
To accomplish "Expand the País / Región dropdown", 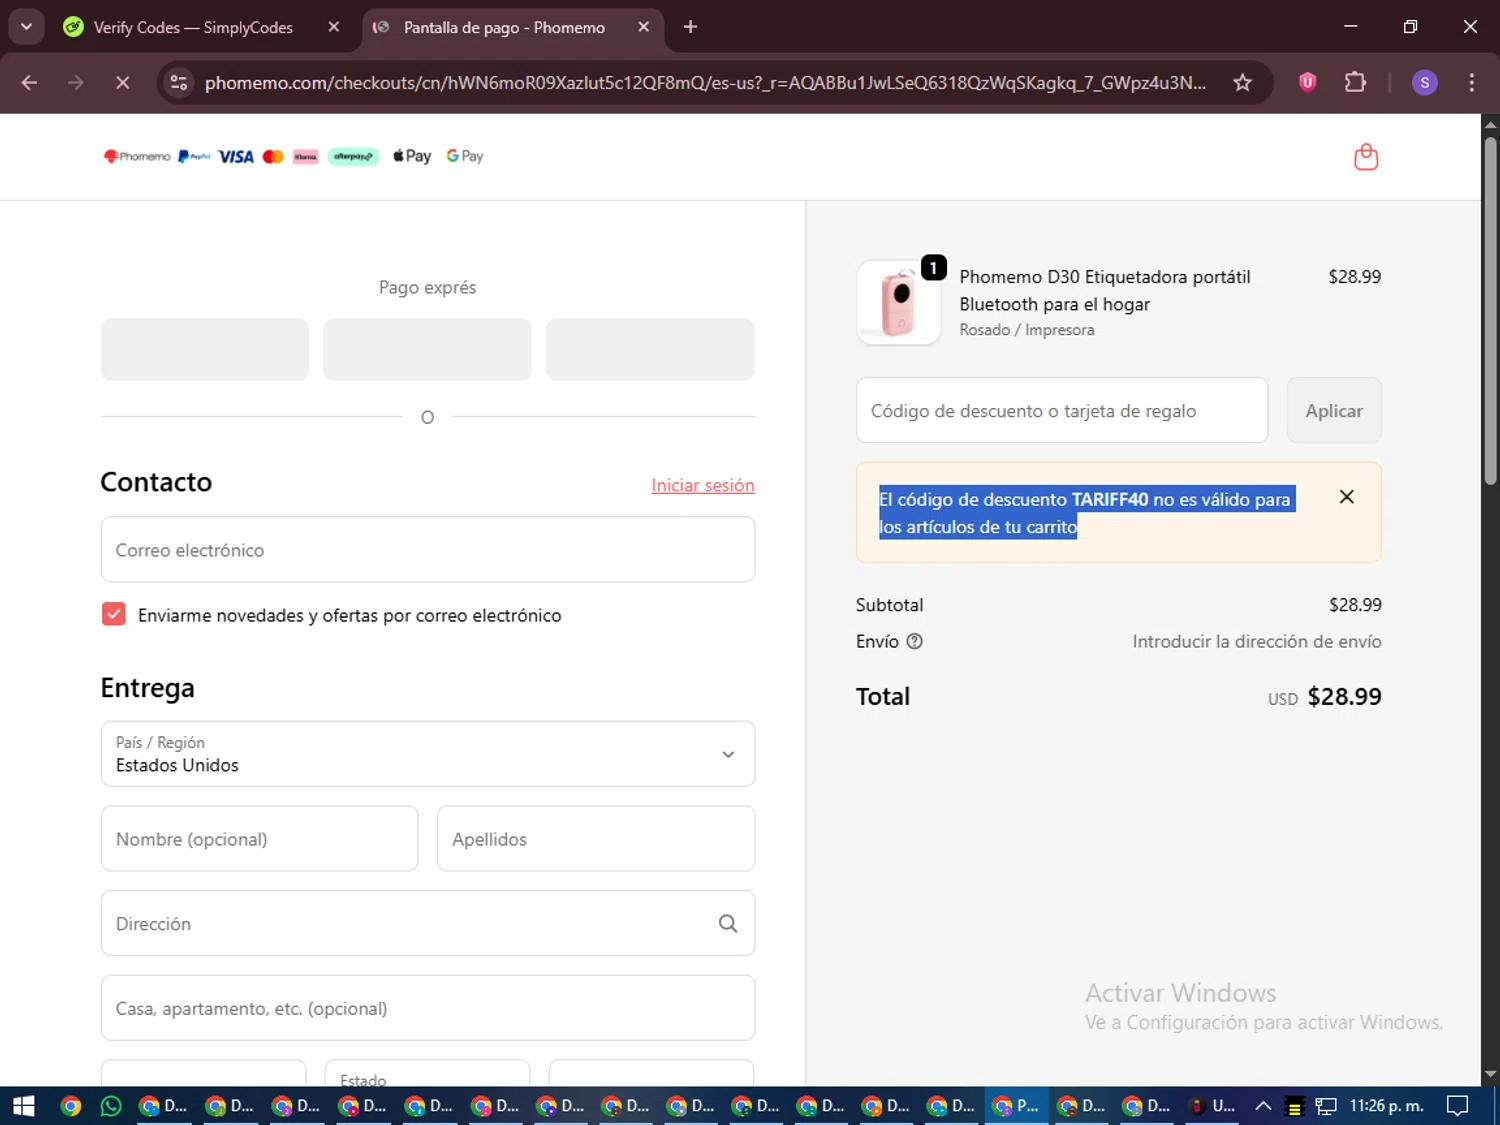I will pyautogui.click(x=428, y=754).
